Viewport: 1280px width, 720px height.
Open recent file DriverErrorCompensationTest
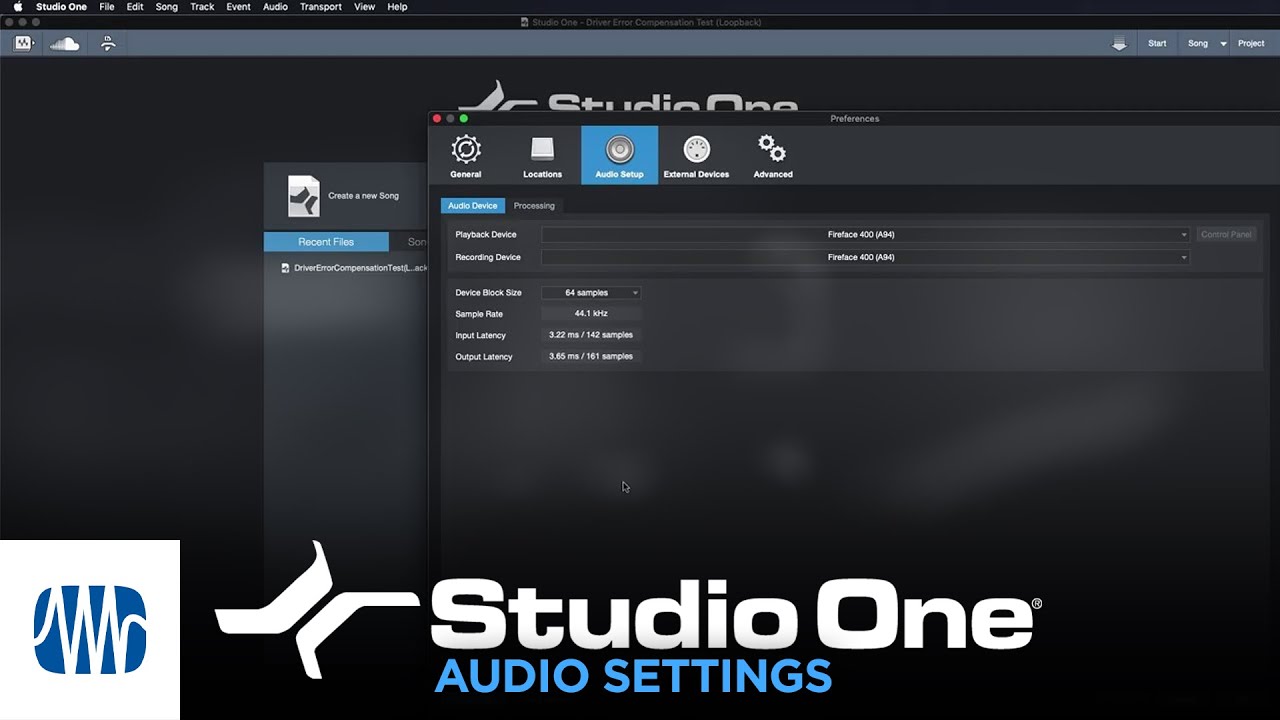355,268
